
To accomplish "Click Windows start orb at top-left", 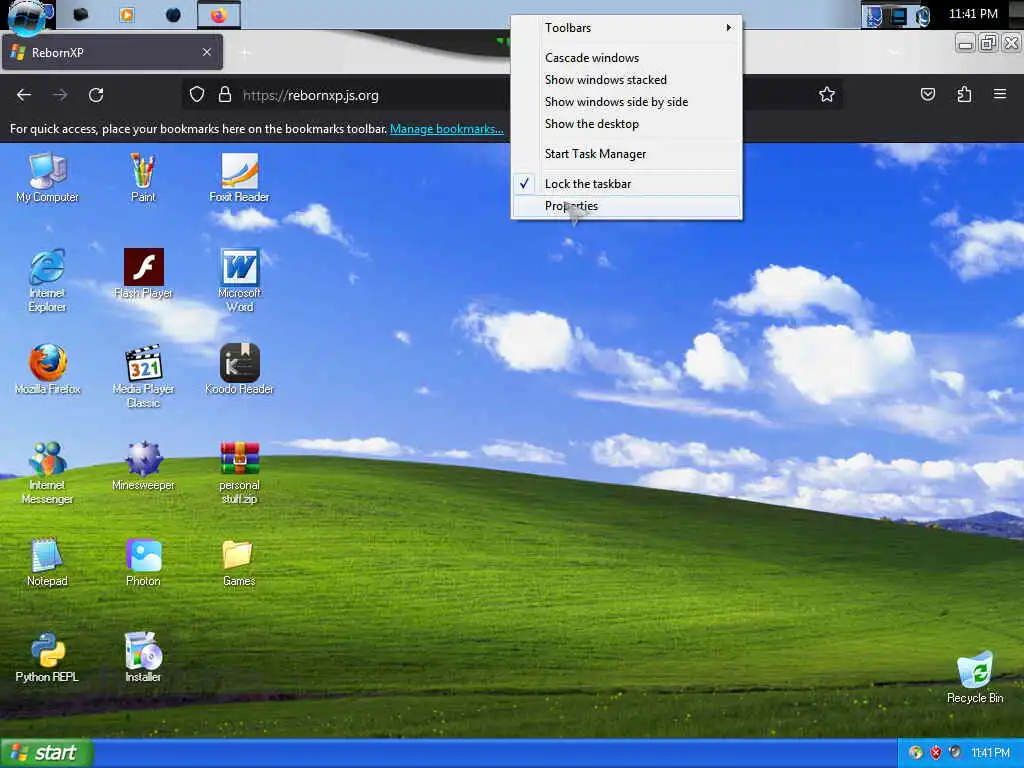I will (x=27, y=16).
